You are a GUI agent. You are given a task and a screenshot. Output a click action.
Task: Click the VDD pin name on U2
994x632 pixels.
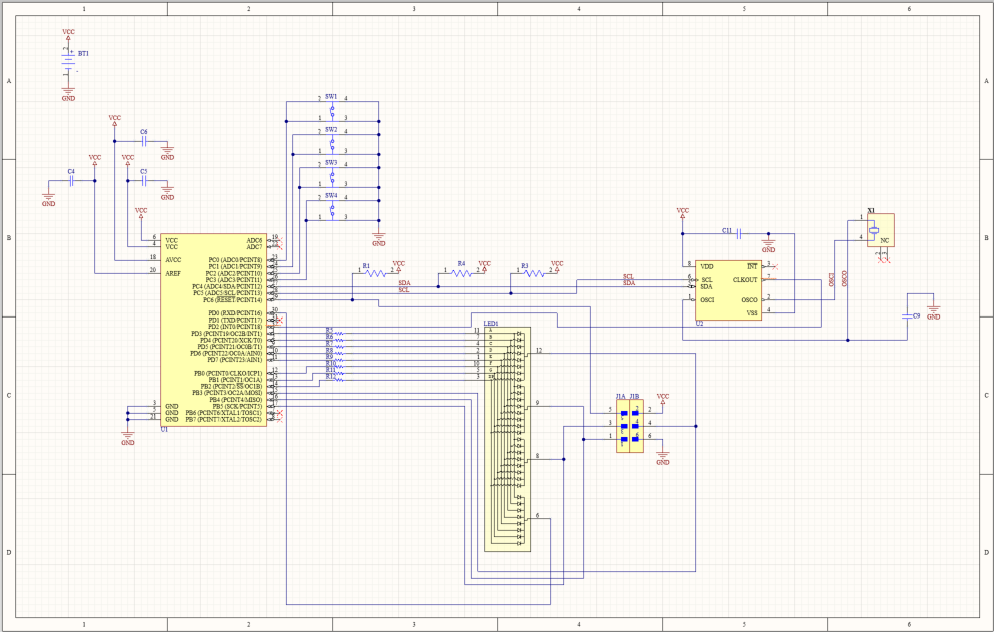coord(707,267)
